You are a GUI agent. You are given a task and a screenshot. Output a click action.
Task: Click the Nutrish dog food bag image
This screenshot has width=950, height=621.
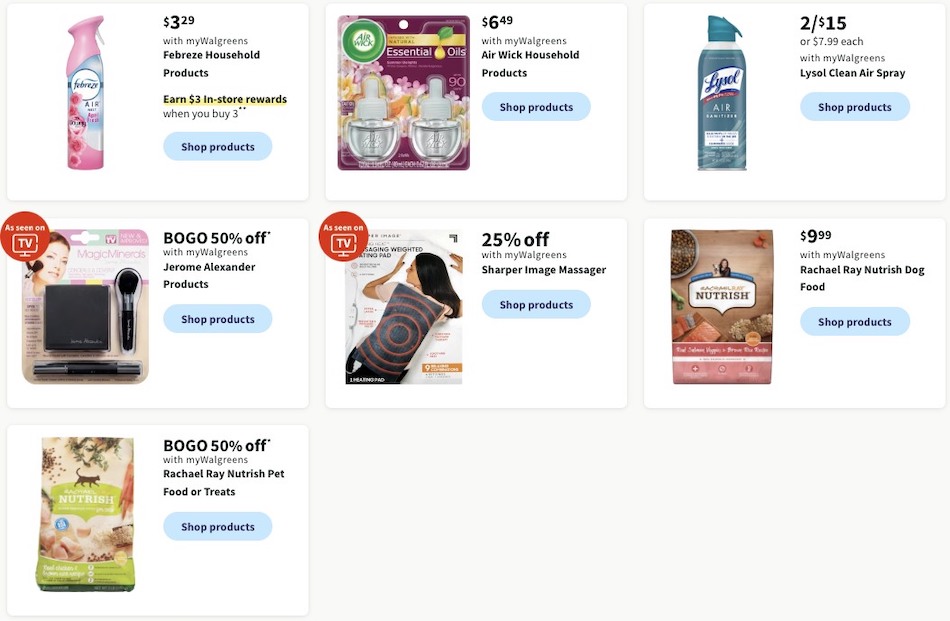722,305
